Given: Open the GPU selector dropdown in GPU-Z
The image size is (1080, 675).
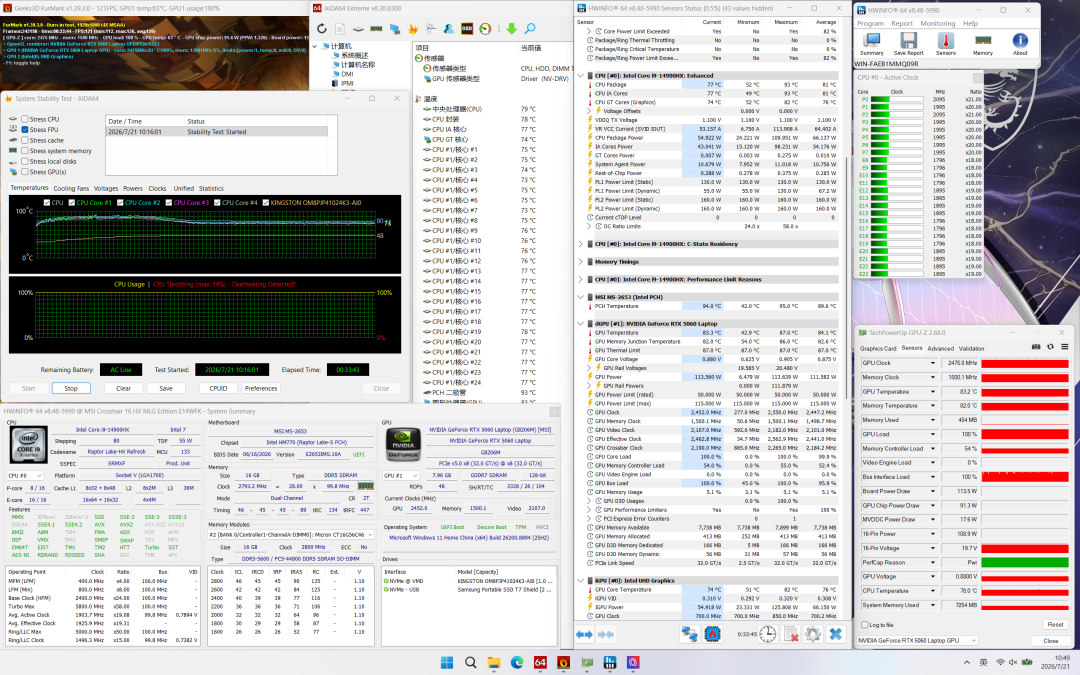Looking at the screenshot, I should pyautogui.click(x=917, y=641).
